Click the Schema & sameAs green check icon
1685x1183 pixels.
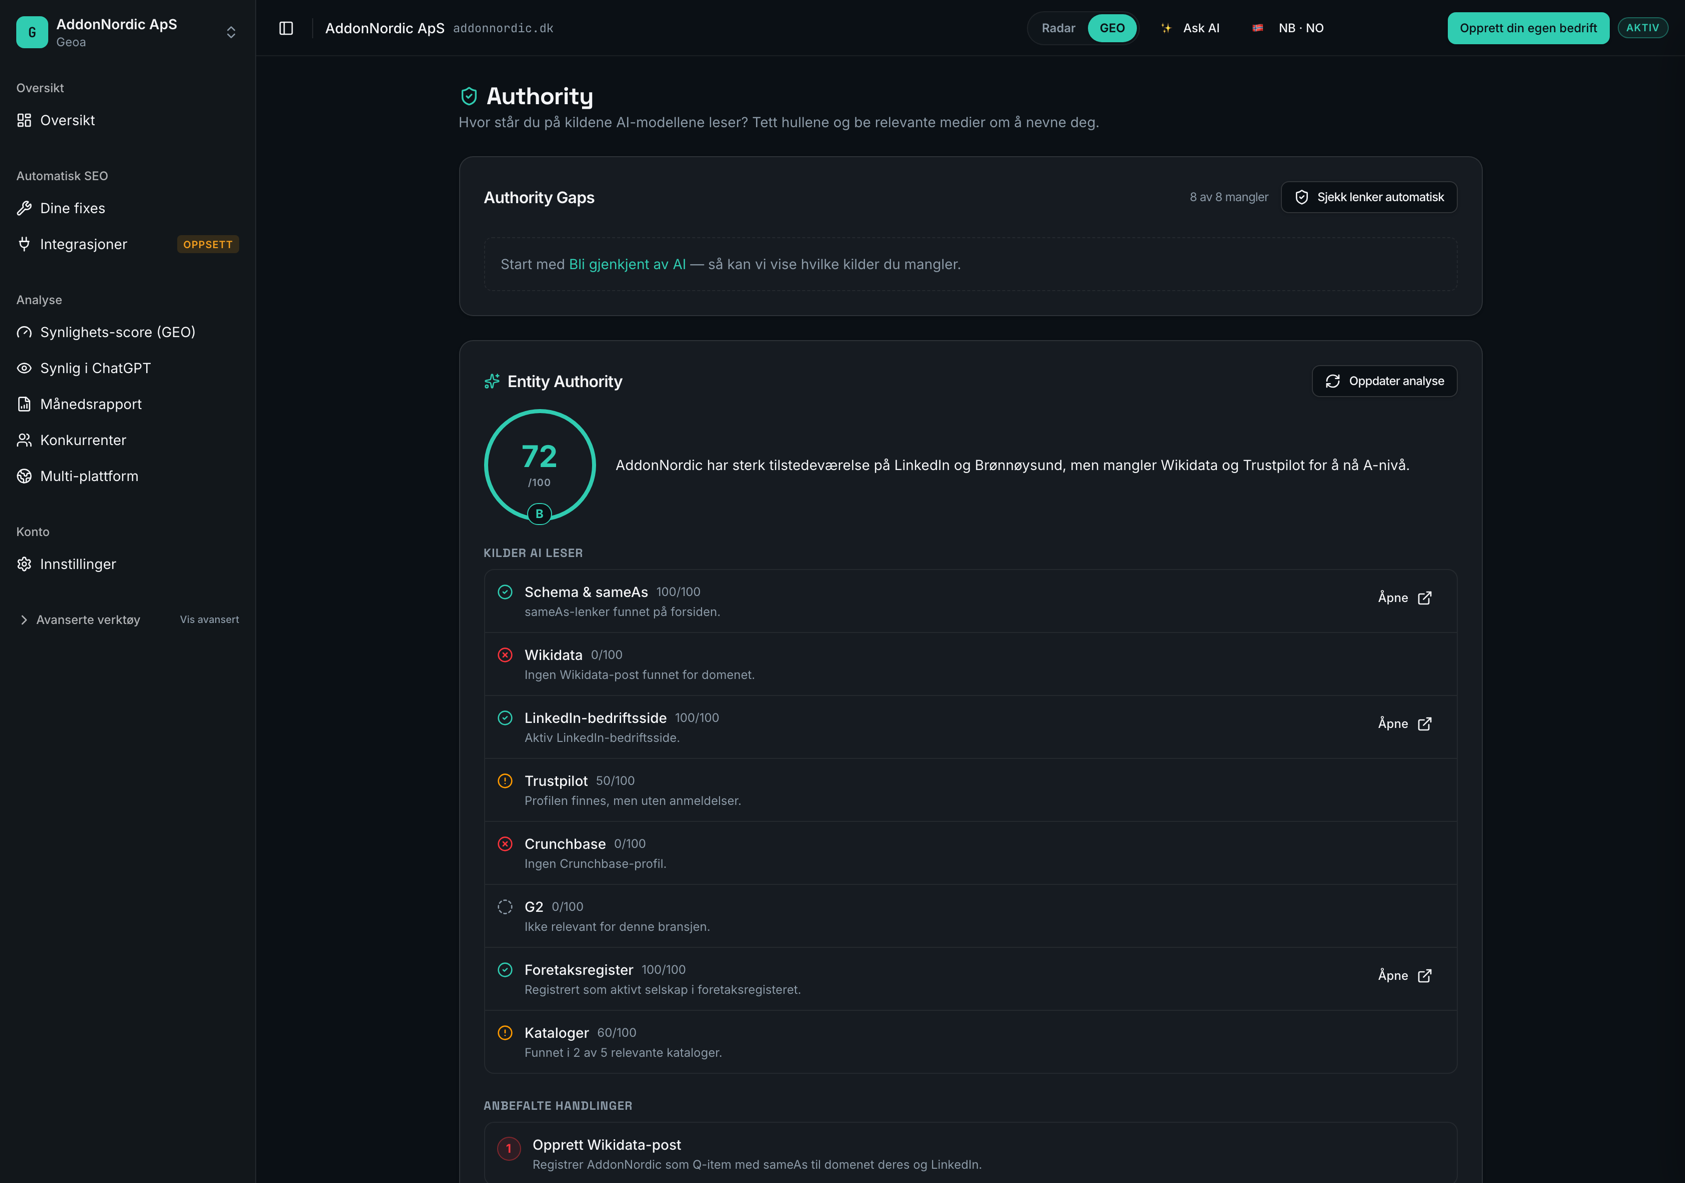pyautogui.click(x=505, y=592)
